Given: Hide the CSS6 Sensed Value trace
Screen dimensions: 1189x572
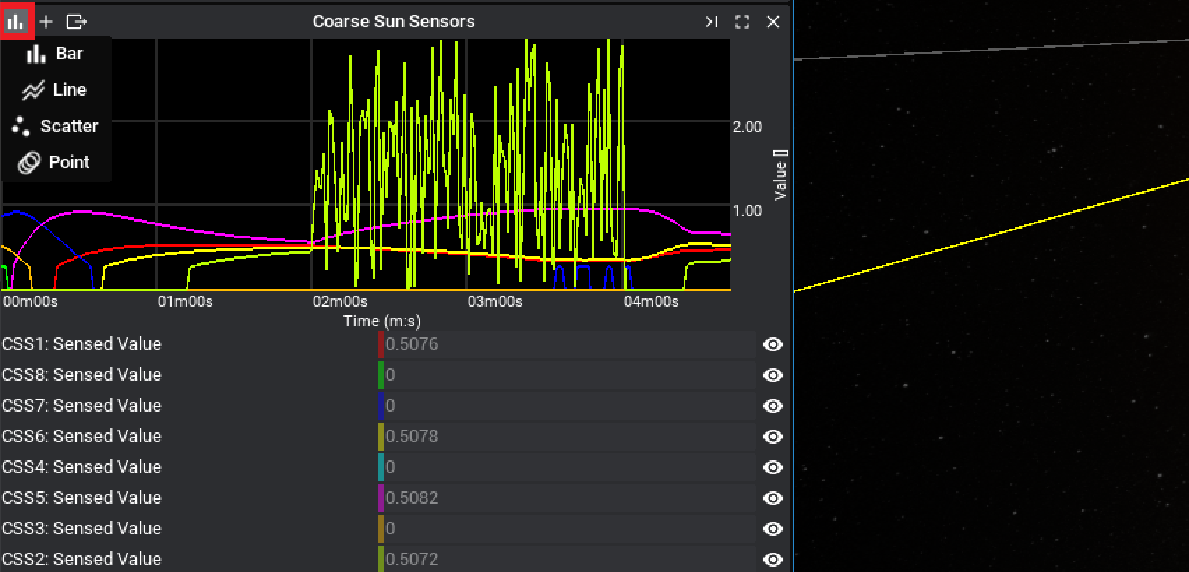Looking at the screenshot, I should pos(773,436).
